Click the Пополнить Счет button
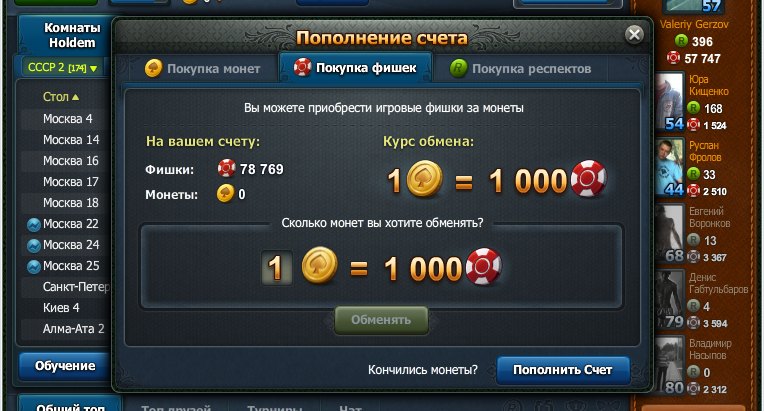Viewport: 764px width, 411px height. [563, 370]
